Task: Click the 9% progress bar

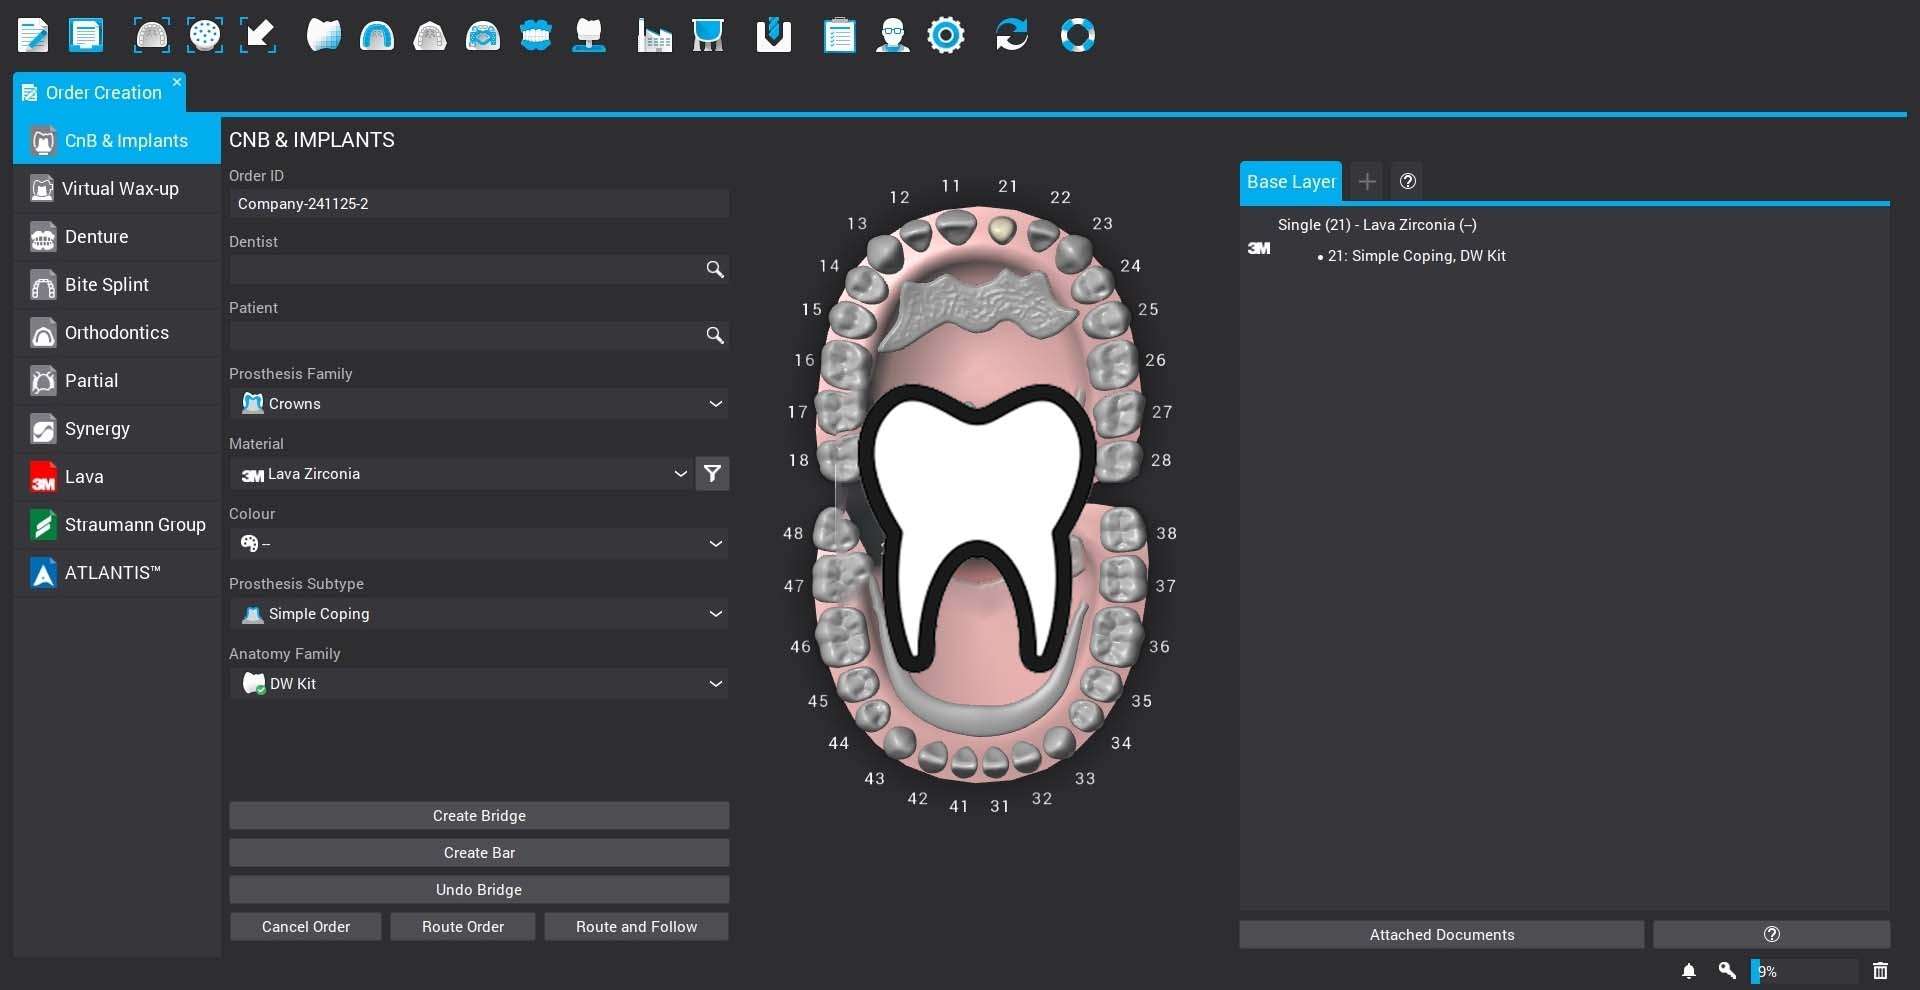Action: tap(1804, 971)
